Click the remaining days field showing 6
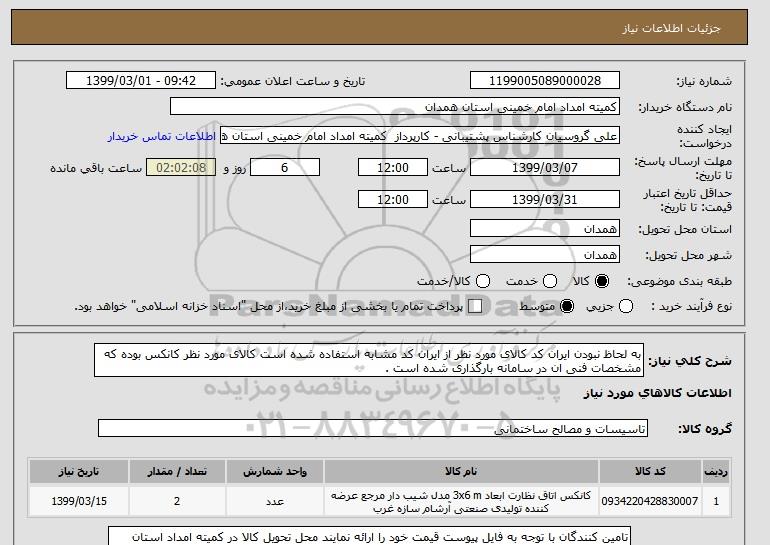Viewport: 770px width, 545px height. pos(285,167)
